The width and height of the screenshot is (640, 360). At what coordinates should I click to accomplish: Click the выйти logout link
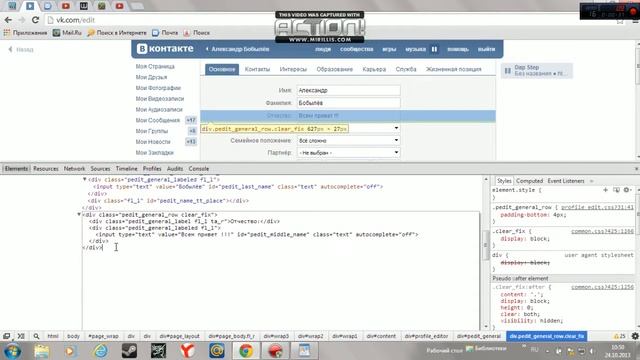pyautogui.click(x=486, y=49)
